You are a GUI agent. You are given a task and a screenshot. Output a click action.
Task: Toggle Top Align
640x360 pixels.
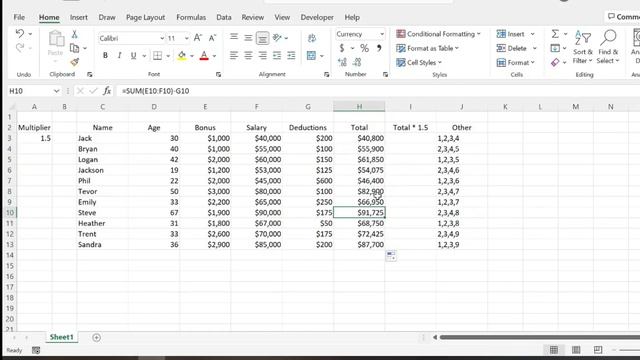(233, 38)
